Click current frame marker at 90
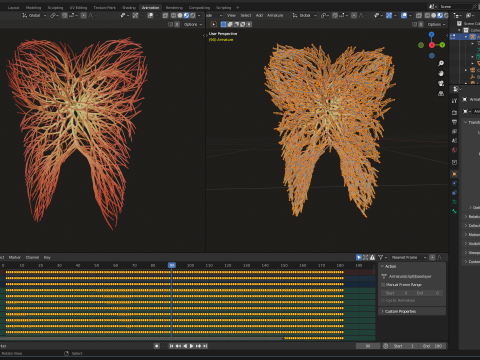Screen dimensions: 480x360 (x=172, y=265)
